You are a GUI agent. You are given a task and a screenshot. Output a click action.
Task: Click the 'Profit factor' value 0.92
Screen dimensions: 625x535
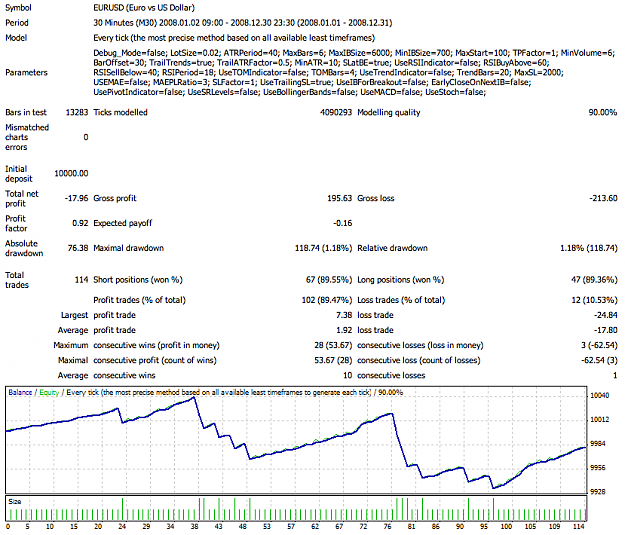80,223
